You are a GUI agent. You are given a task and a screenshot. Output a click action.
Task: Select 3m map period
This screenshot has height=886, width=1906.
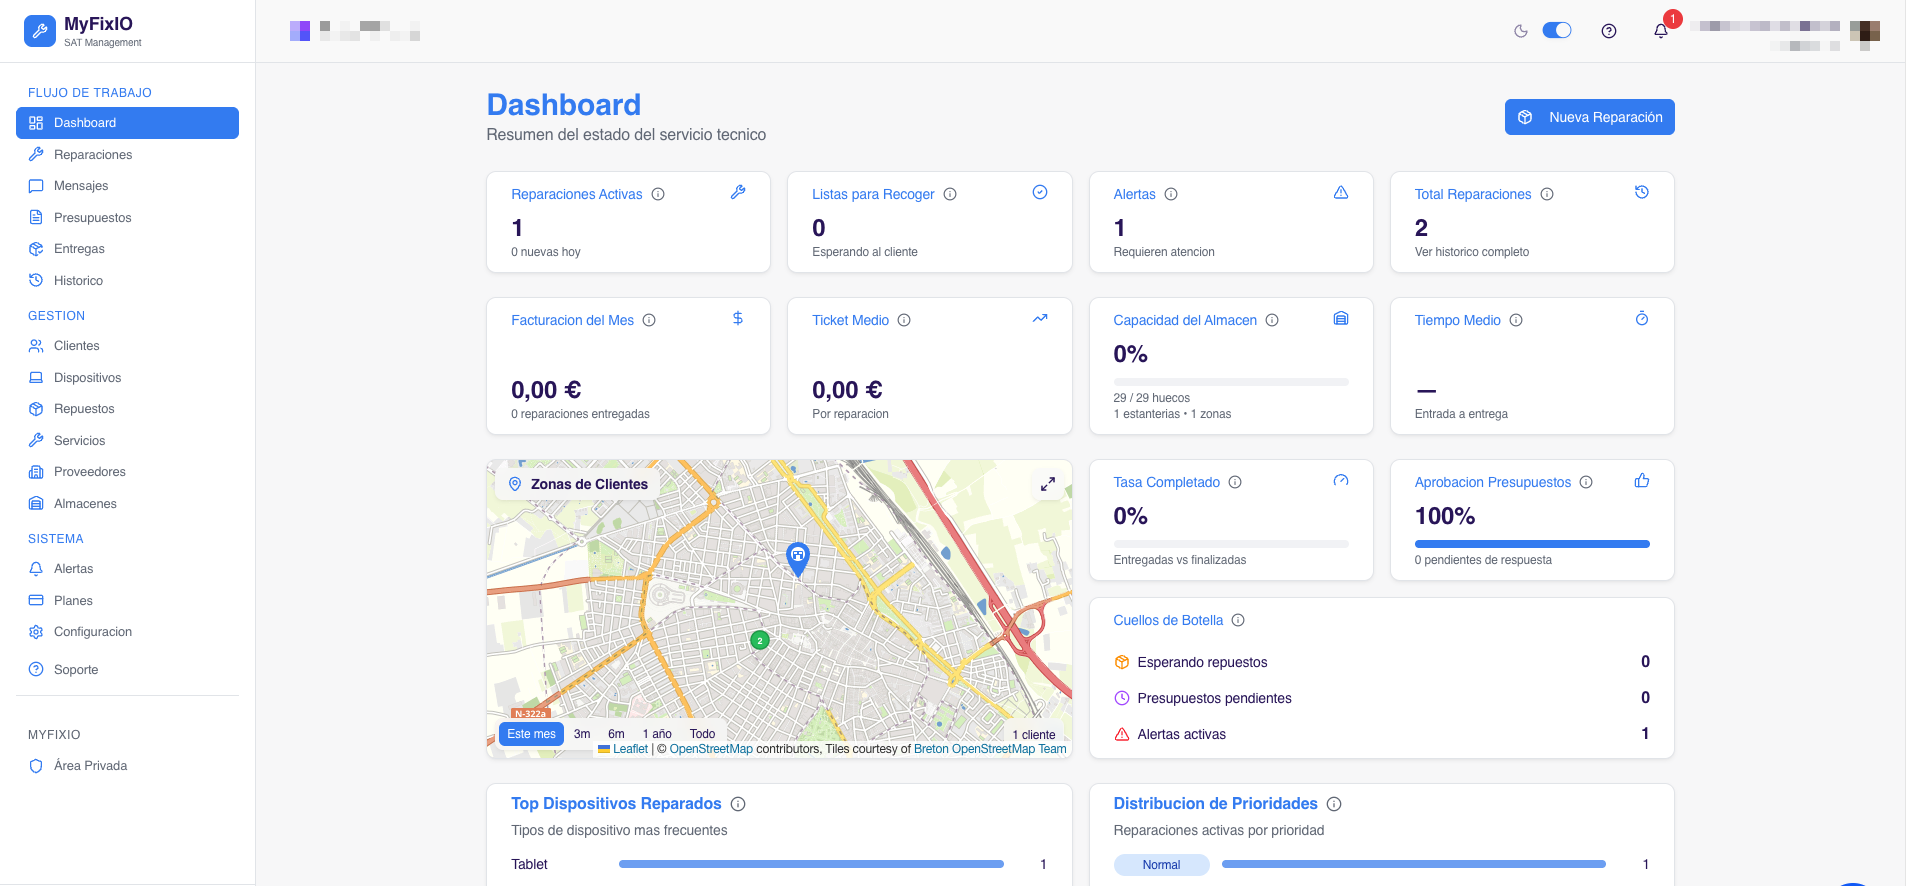click(582, 734)
